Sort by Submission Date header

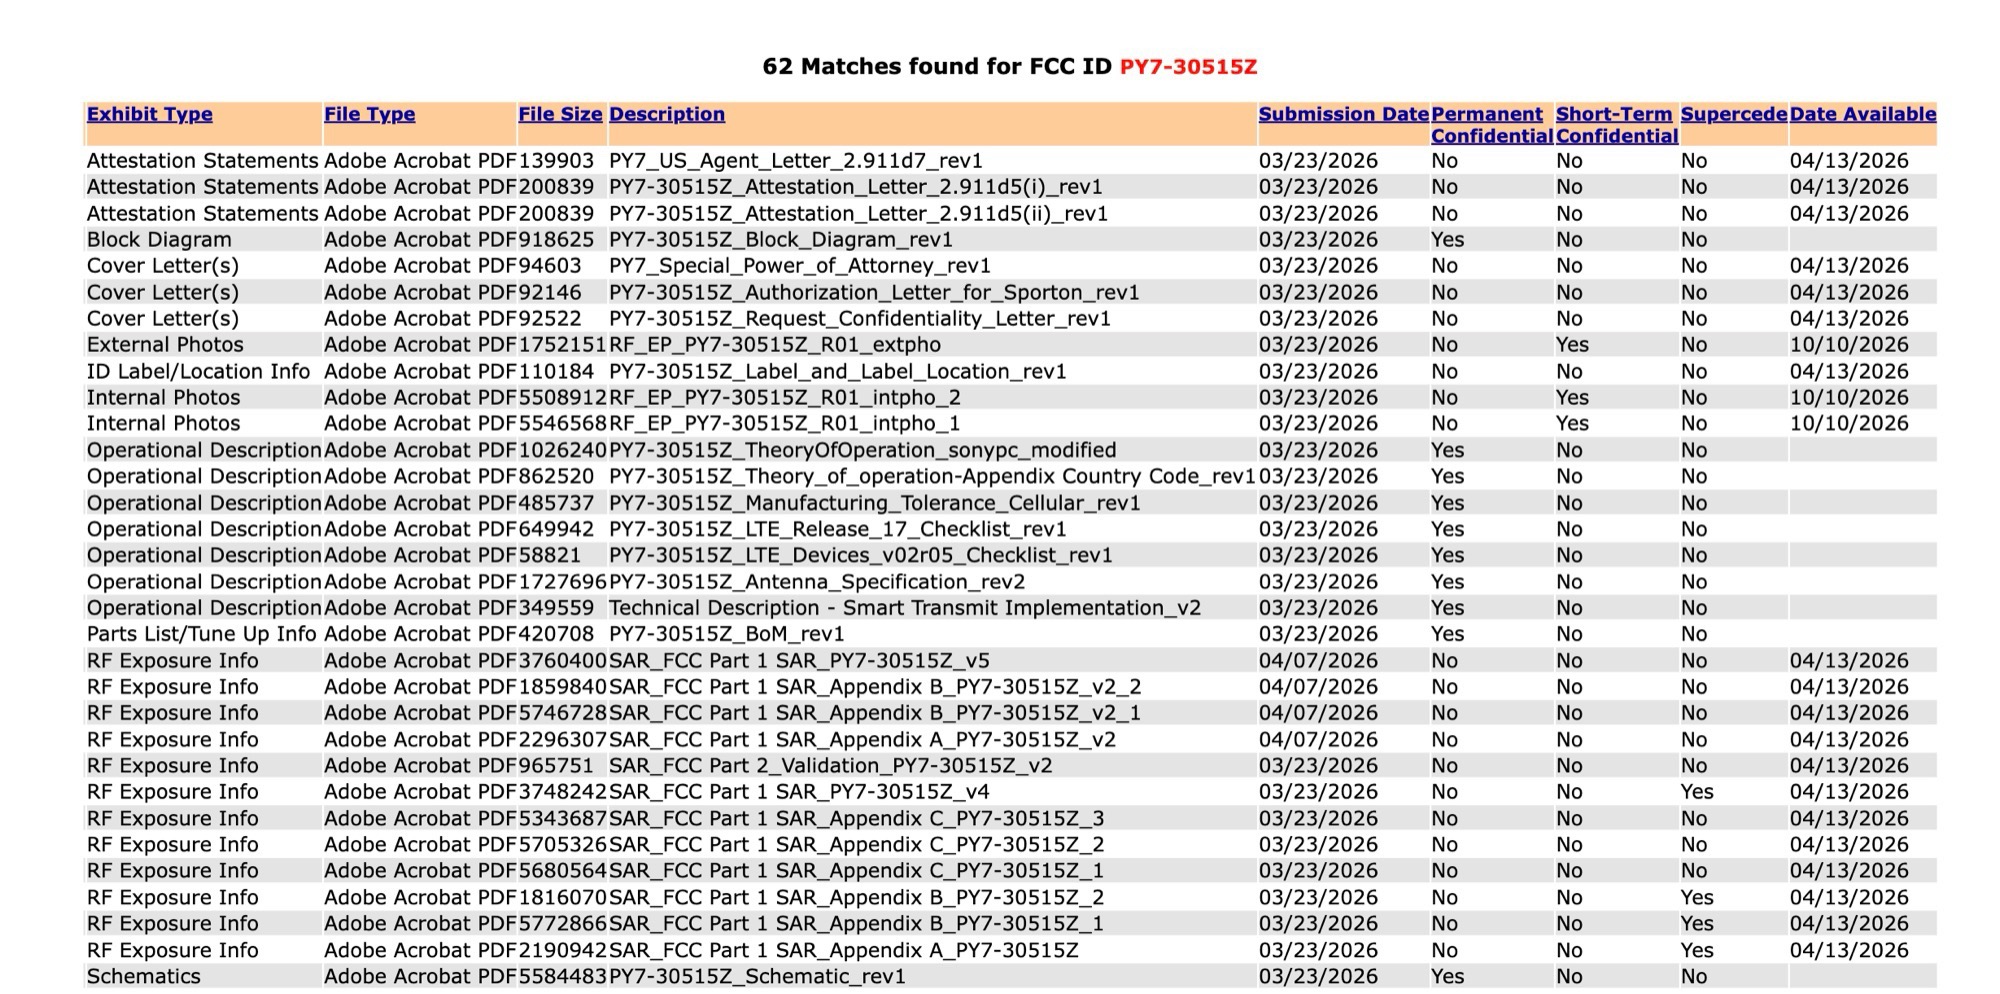click(1343, 114)
